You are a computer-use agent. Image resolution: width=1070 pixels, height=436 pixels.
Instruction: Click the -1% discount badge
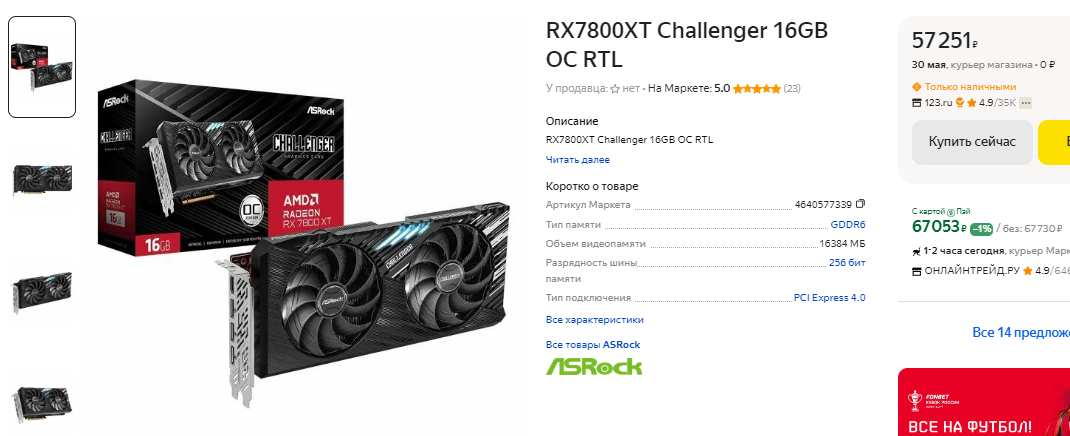981,229
